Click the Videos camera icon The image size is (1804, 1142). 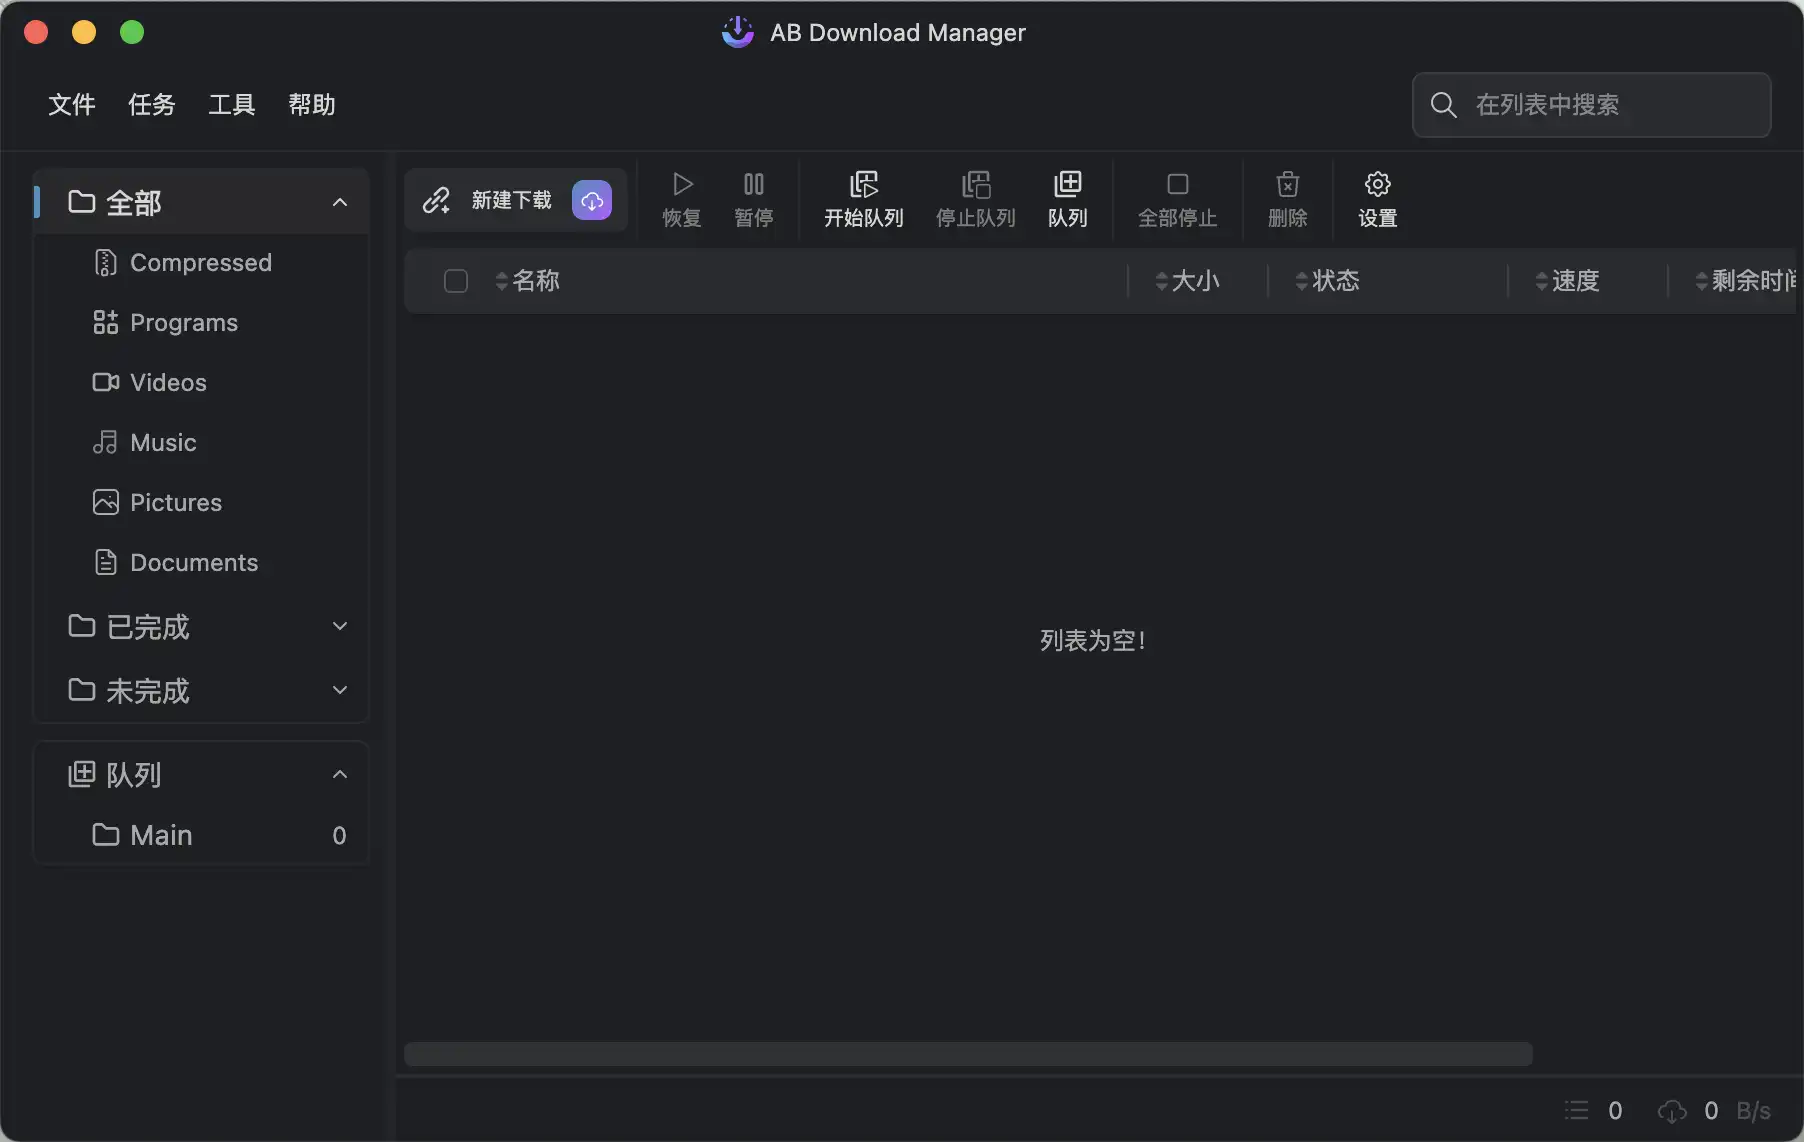tap(105, 382)
